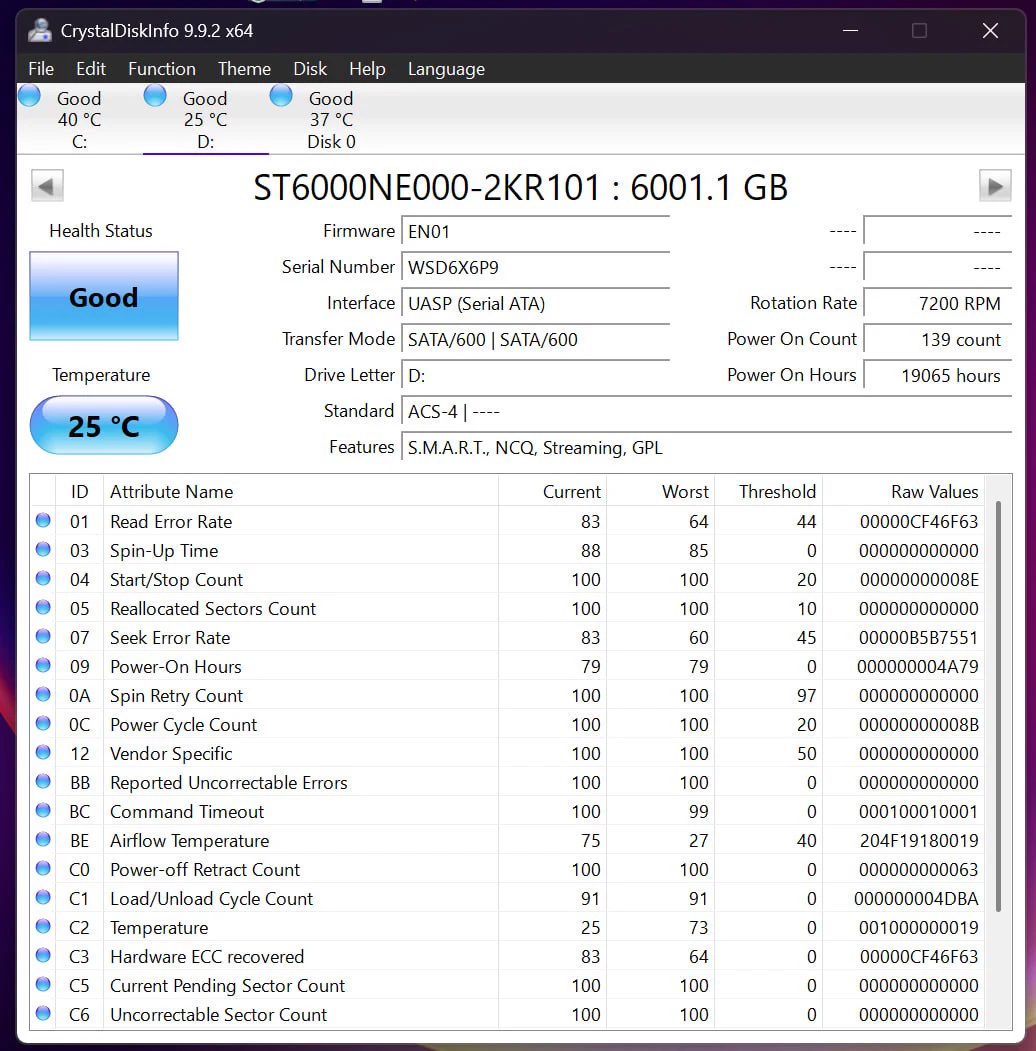Select the Load/Unload Cycle Count attribute name
1036x1051 pixels.
click(x=211, y=899)
